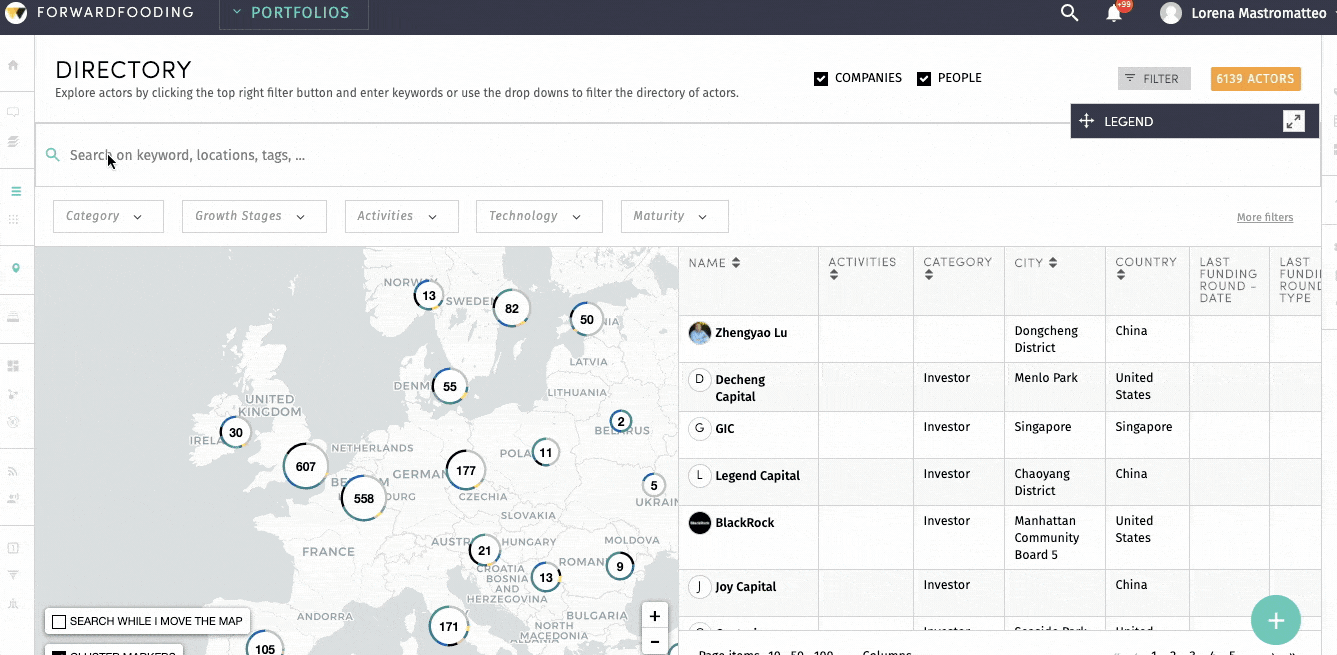Image resolution: width=1337 pixels, height=655 pixels.
Task: Click the FILTER button
Action: (1154, 77)
